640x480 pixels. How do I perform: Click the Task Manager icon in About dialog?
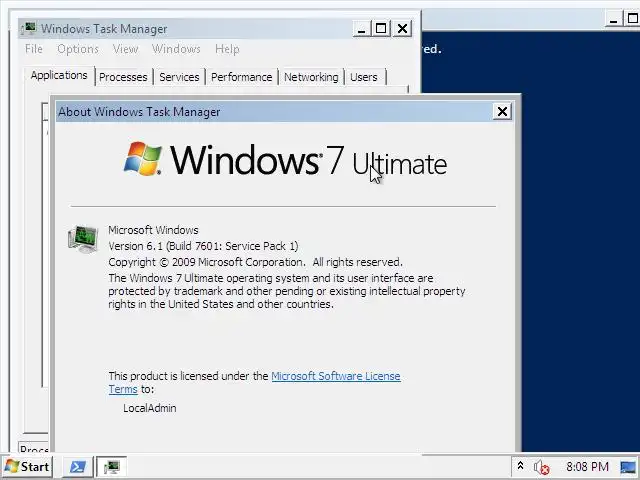(x=83, y=238)
